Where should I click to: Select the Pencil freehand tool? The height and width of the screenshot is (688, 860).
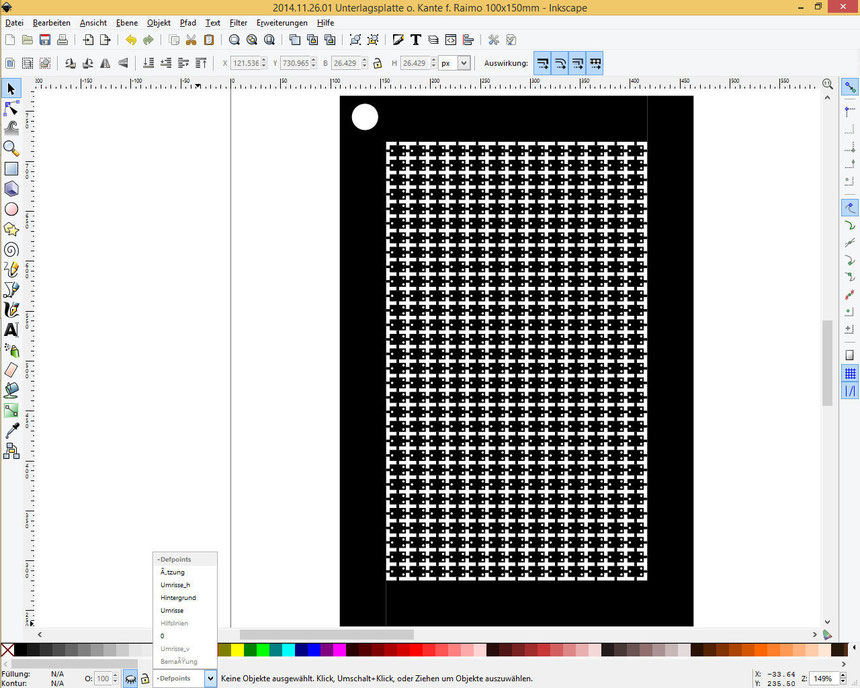click(x=11, y=269)
